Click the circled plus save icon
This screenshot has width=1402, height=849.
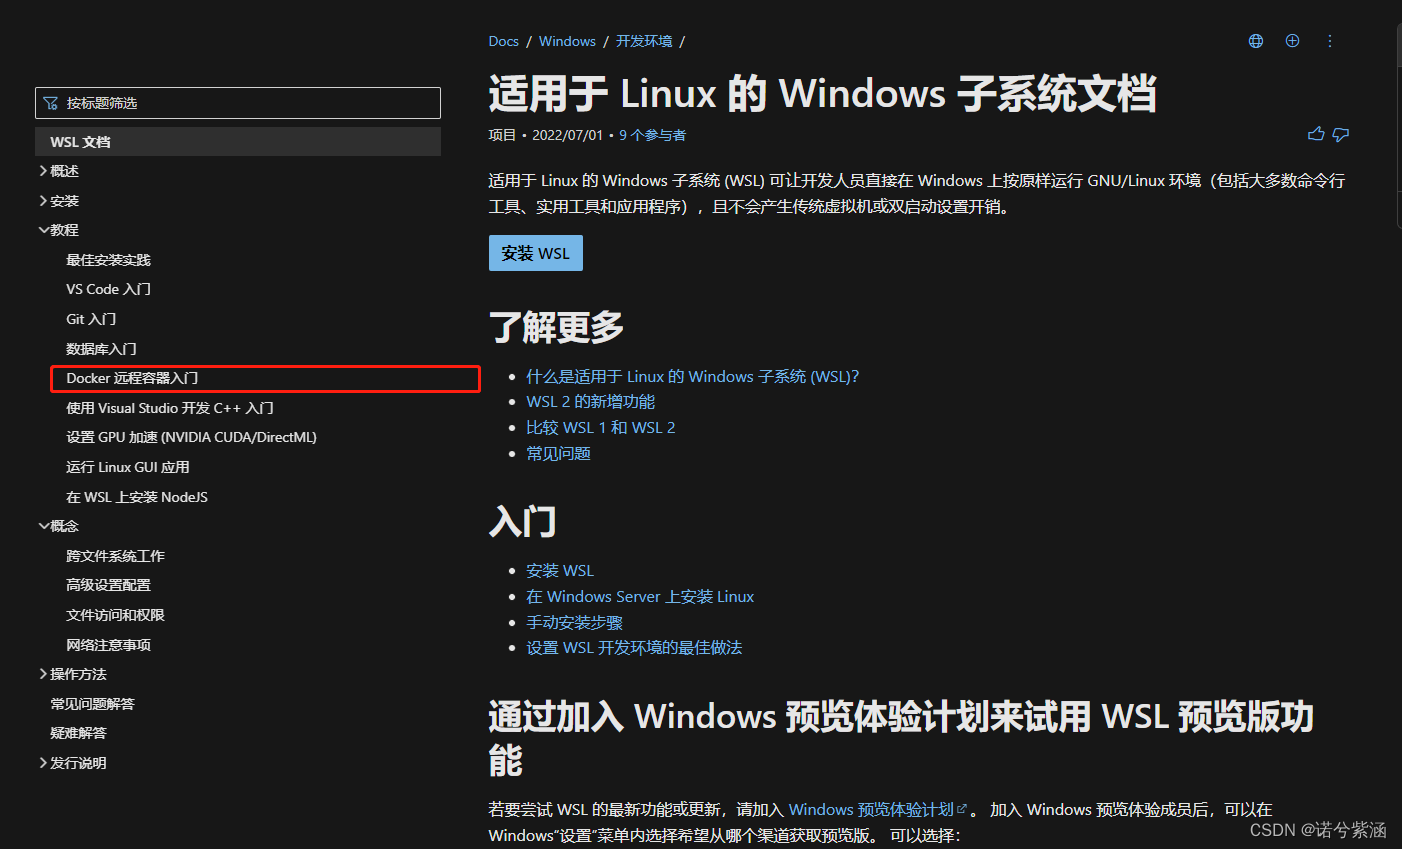pos(1293,41)
